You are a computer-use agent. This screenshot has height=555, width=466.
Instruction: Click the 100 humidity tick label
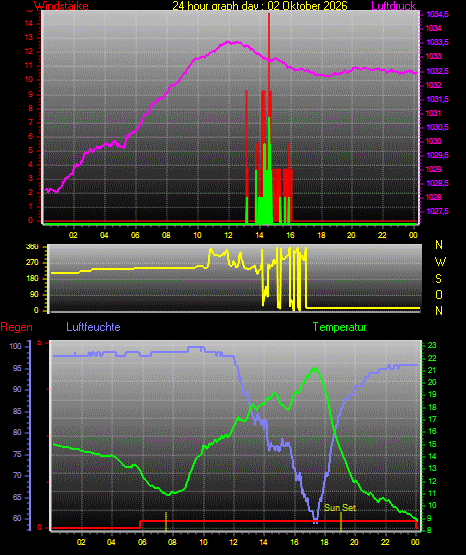coord(16,346)
